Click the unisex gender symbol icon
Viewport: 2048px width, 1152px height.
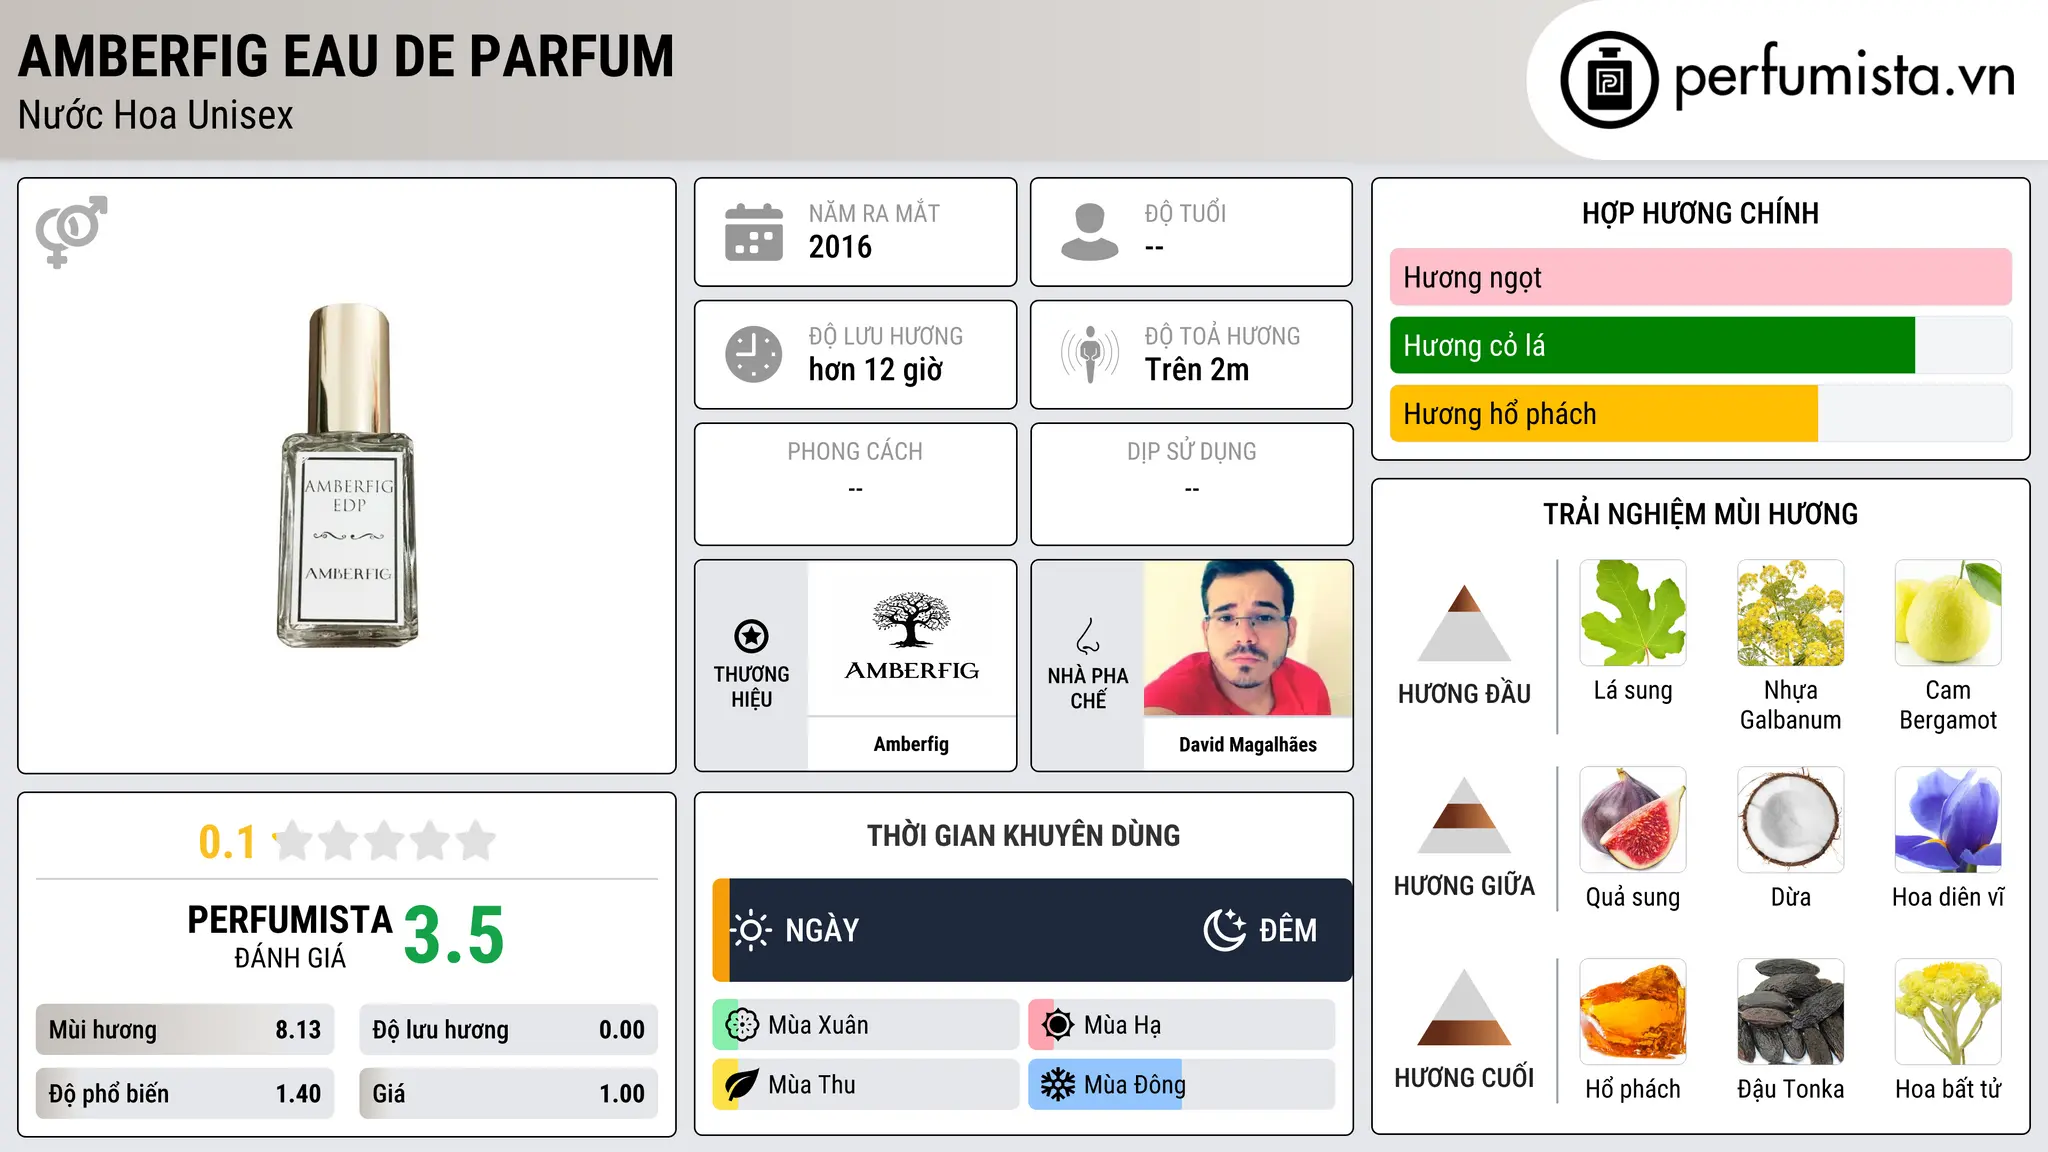tap(71, 231)
